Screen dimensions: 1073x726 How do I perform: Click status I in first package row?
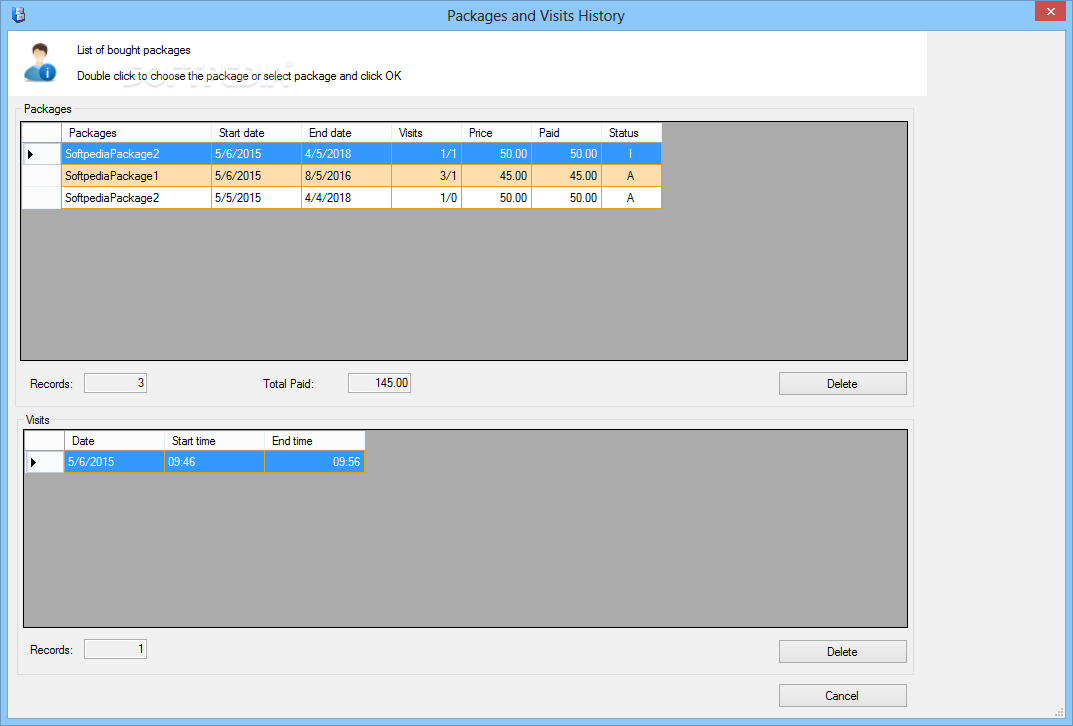click(631, 154)
